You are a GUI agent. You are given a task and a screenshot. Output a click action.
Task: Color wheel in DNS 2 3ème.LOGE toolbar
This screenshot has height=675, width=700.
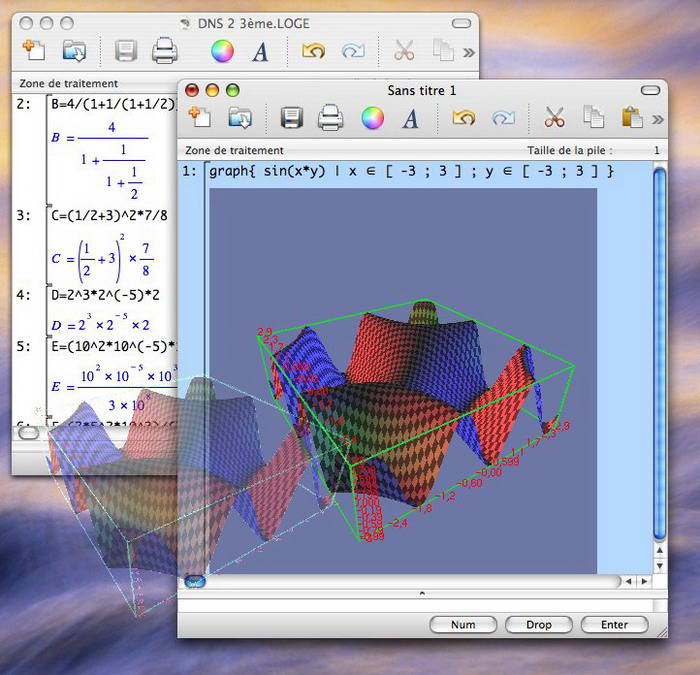[222, 51]
